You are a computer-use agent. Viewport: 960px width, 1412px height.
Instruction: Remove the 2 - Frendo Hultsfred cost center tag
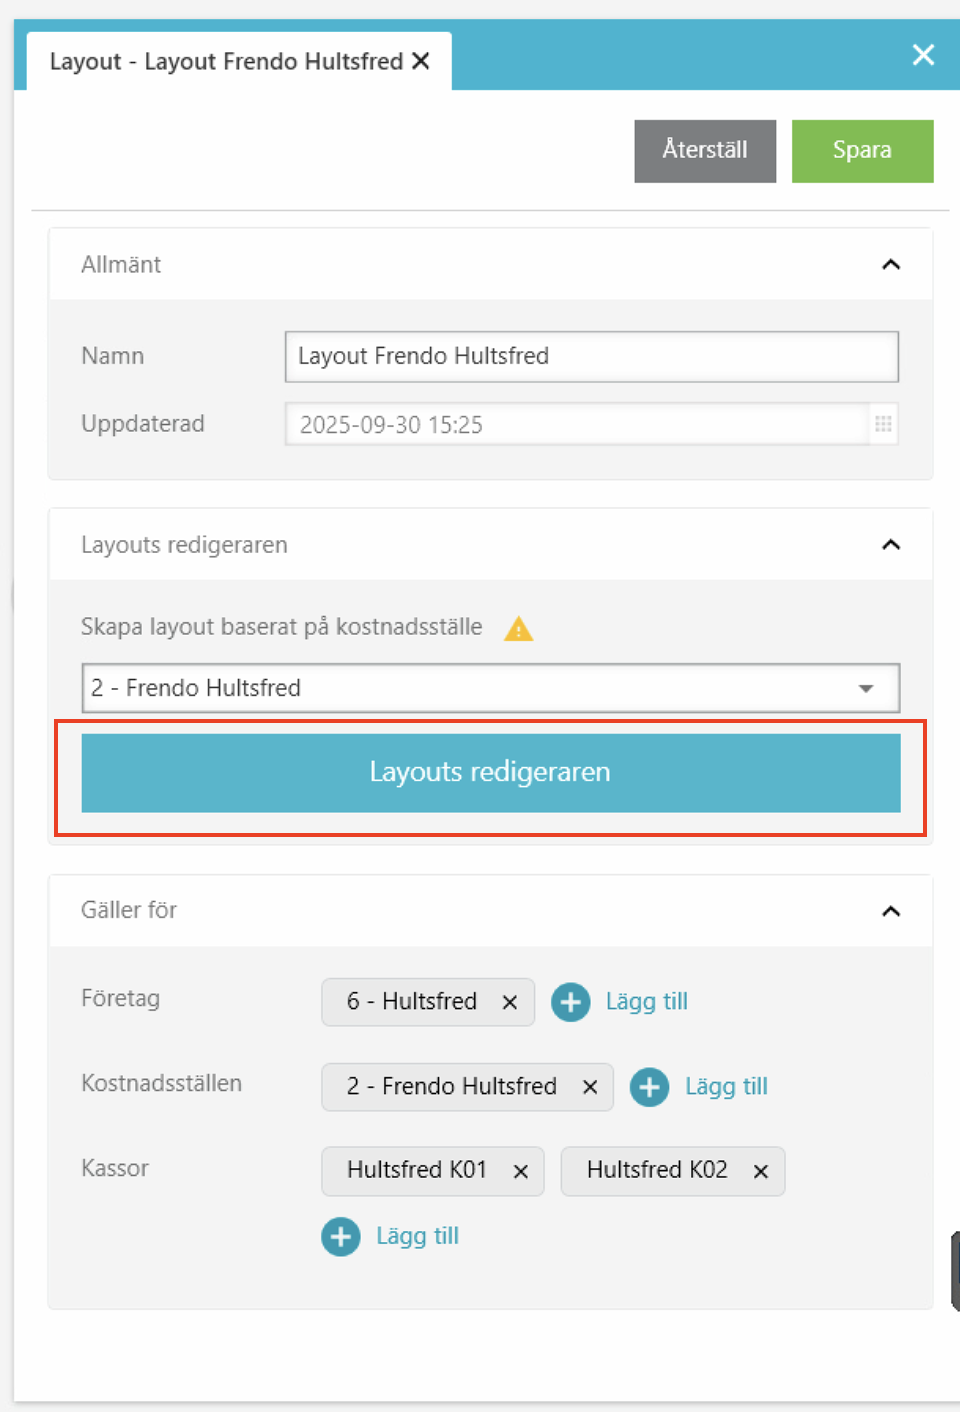(x=590, y=1087)
